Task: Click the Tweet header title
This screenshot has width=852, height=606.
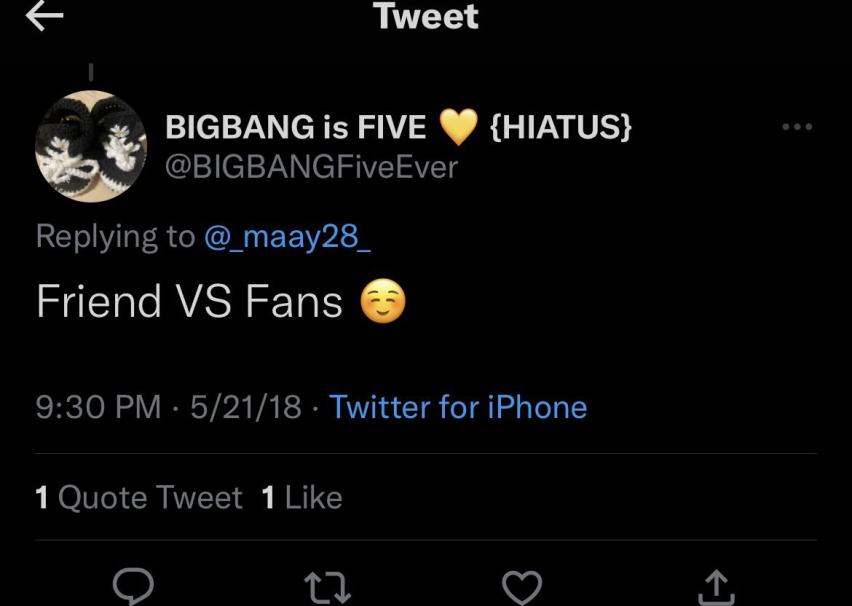Action: pyautogui.click(x=426, y=17)
